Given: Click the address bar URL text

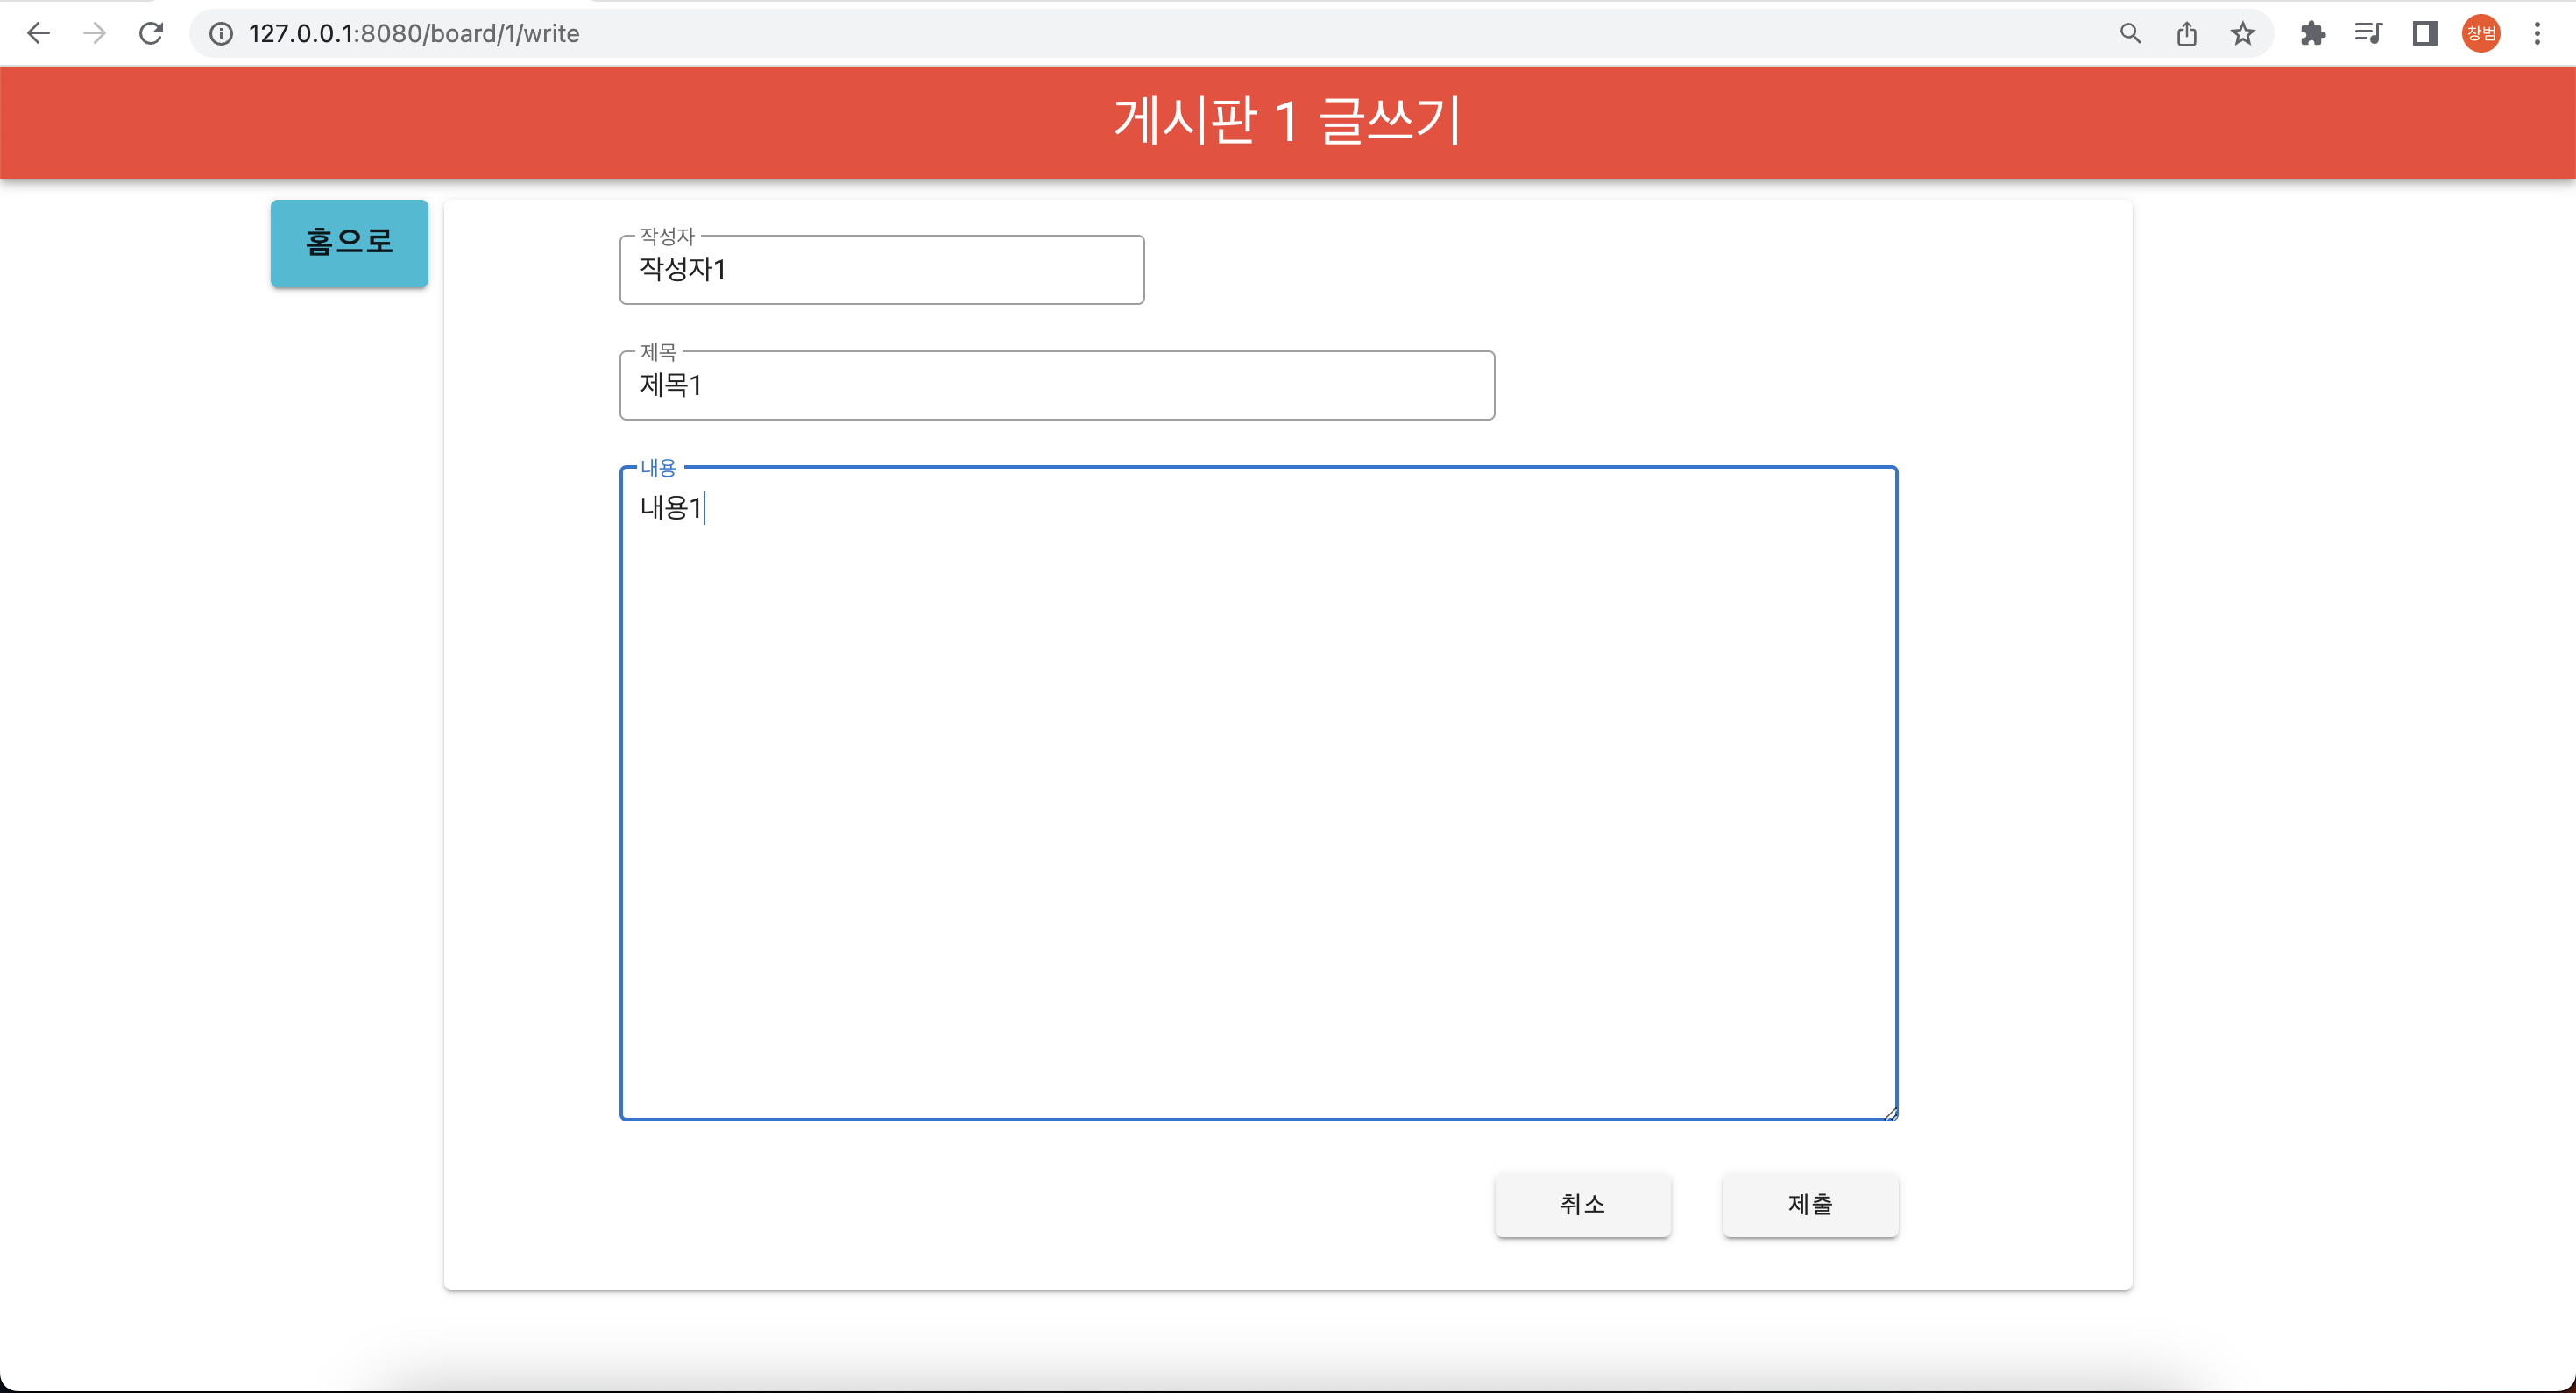Looking at the screenshot, I should coord(414,34).
